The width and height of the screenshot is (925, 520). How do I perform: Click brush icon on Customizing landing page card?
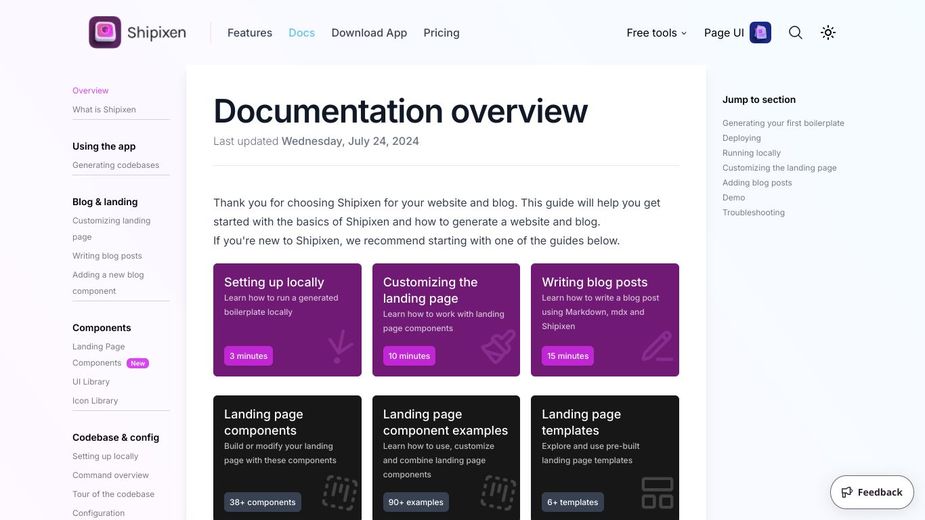pos(498,346)
